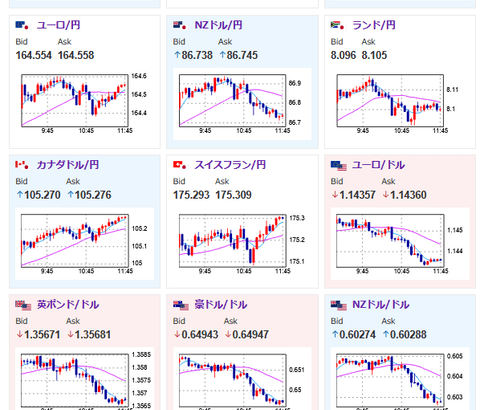Open the 英ポンド/ドル pair link
Image resolution: width=480 pixels, height=410 pixels.
68,305
